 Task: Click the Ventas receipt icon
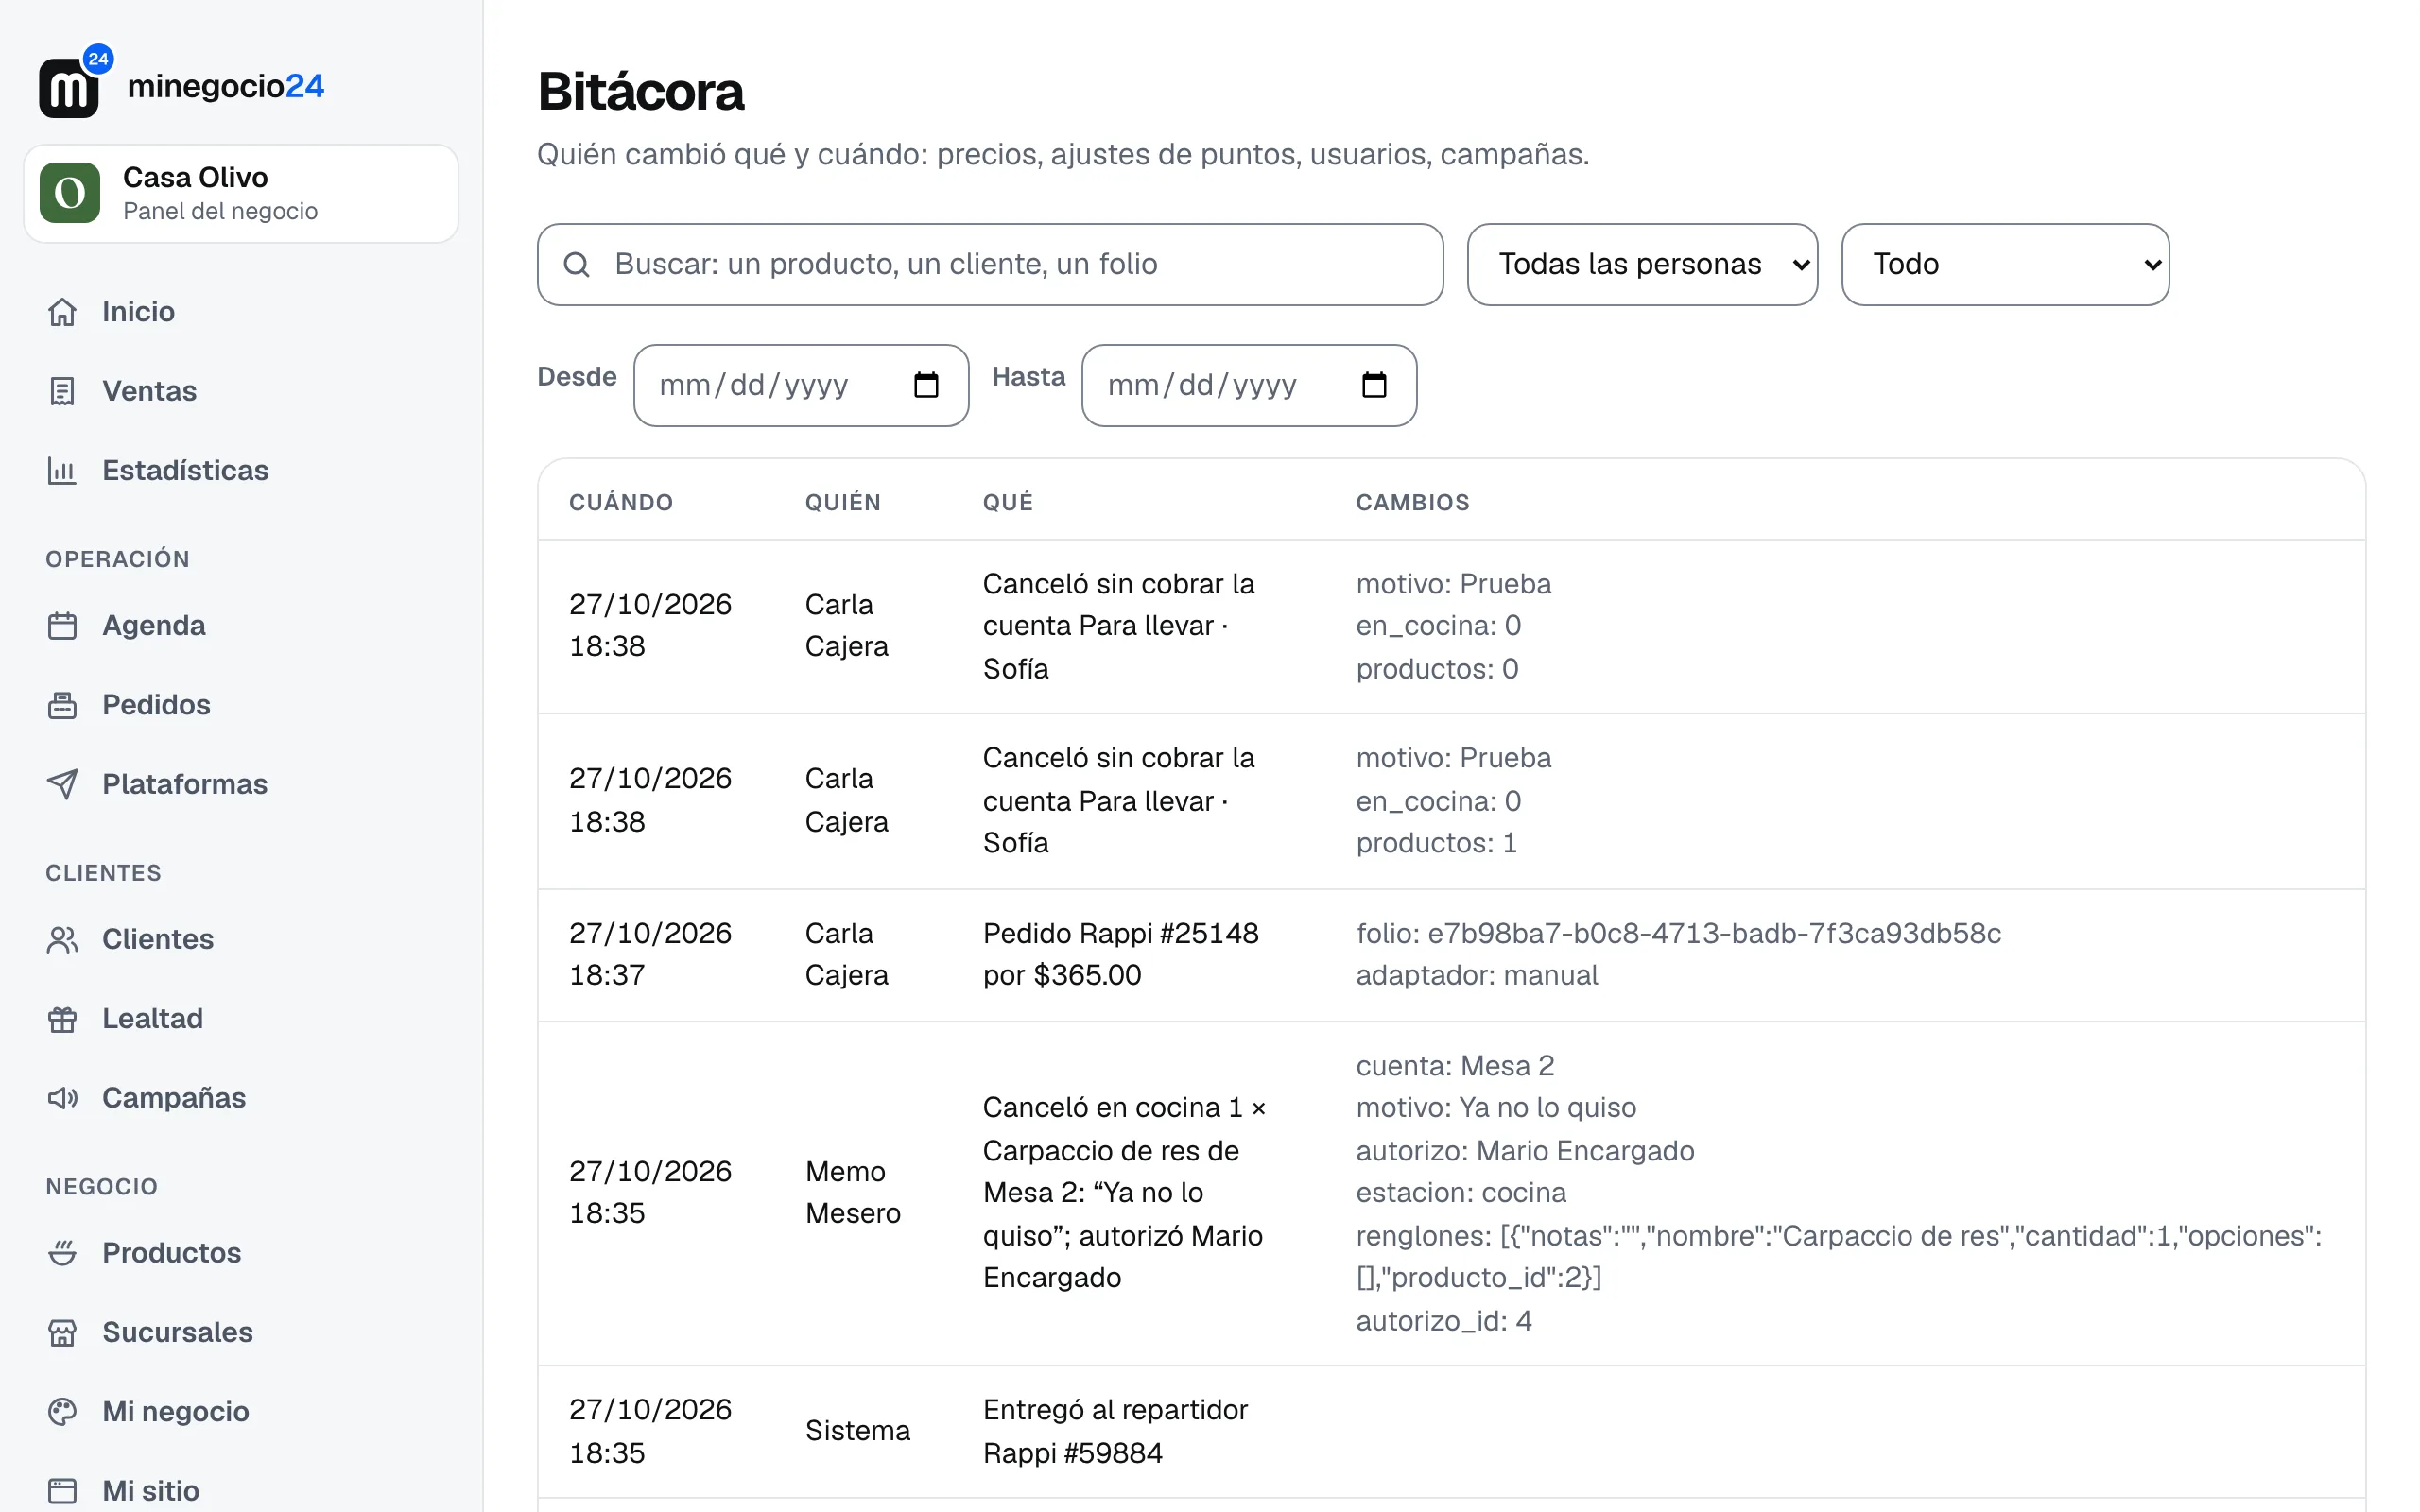coord(62,391)
